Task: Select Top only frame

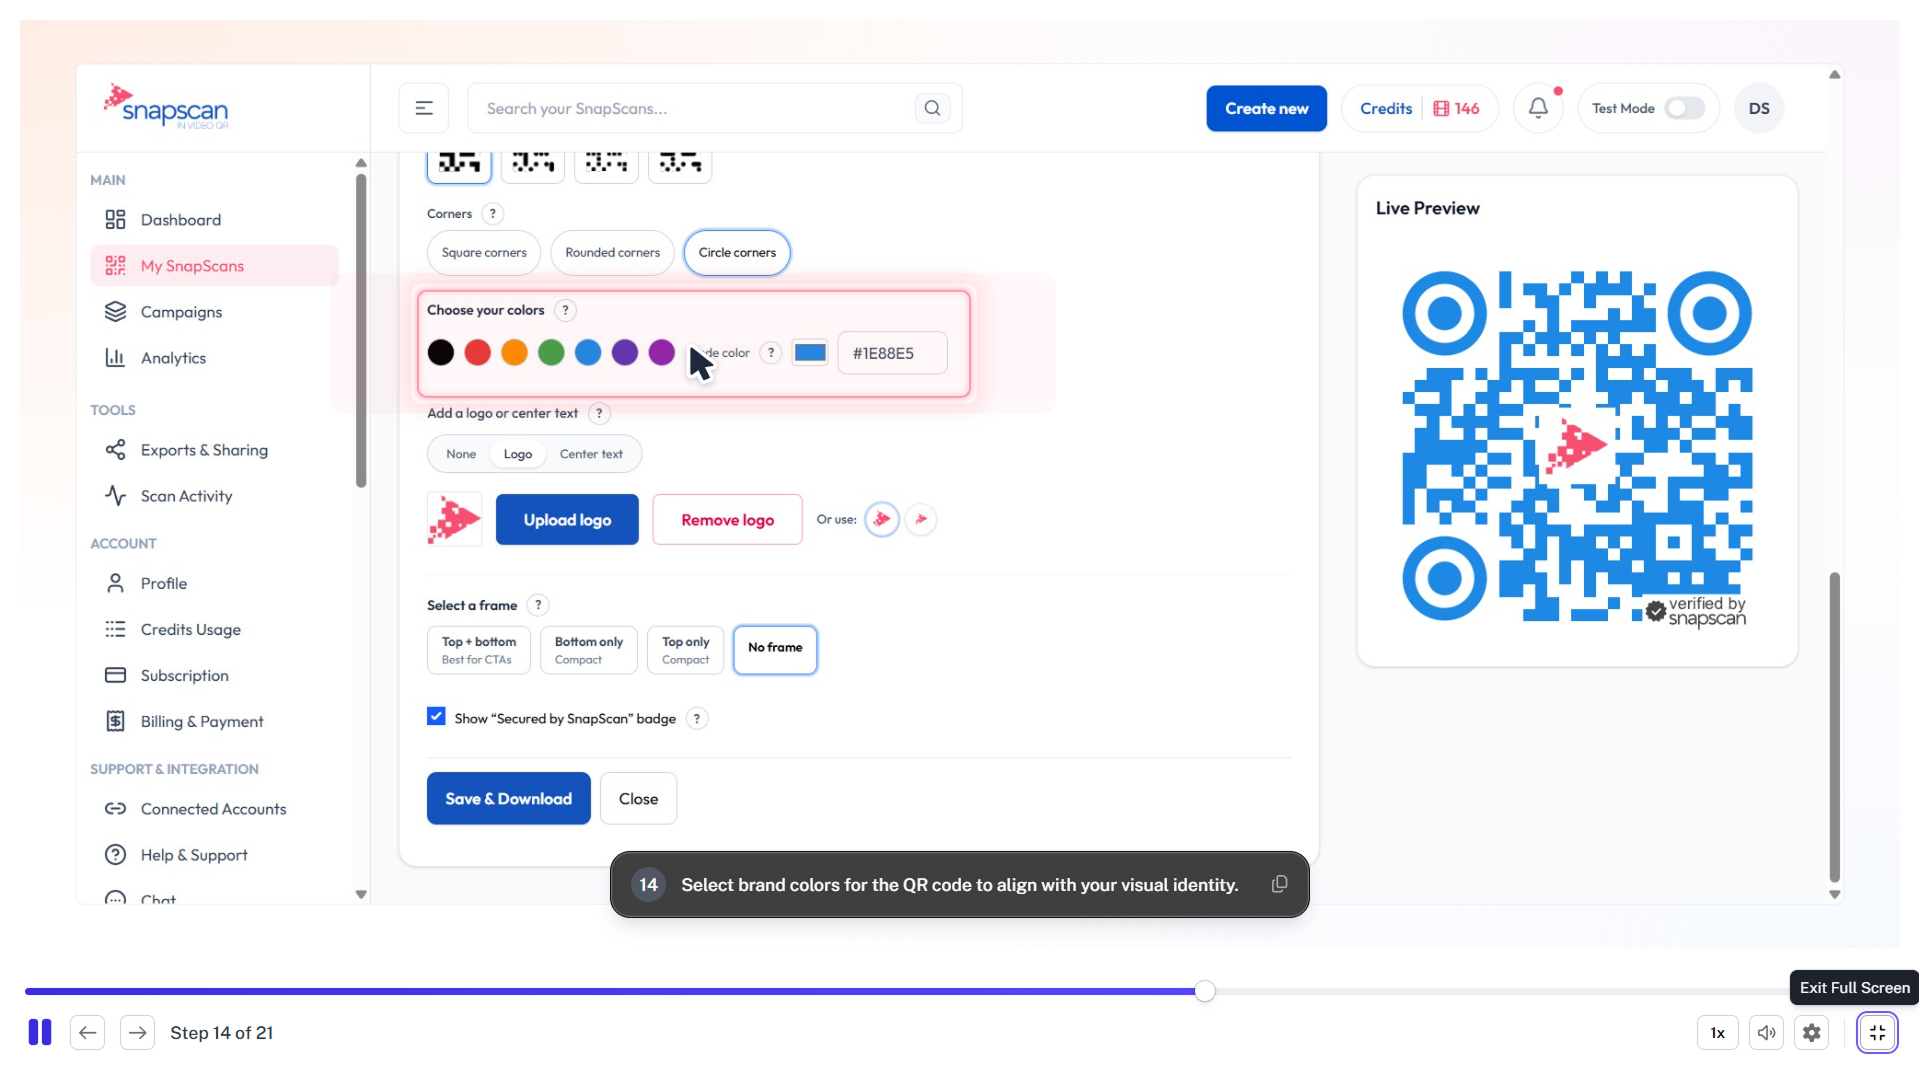Action: (686, 650)
